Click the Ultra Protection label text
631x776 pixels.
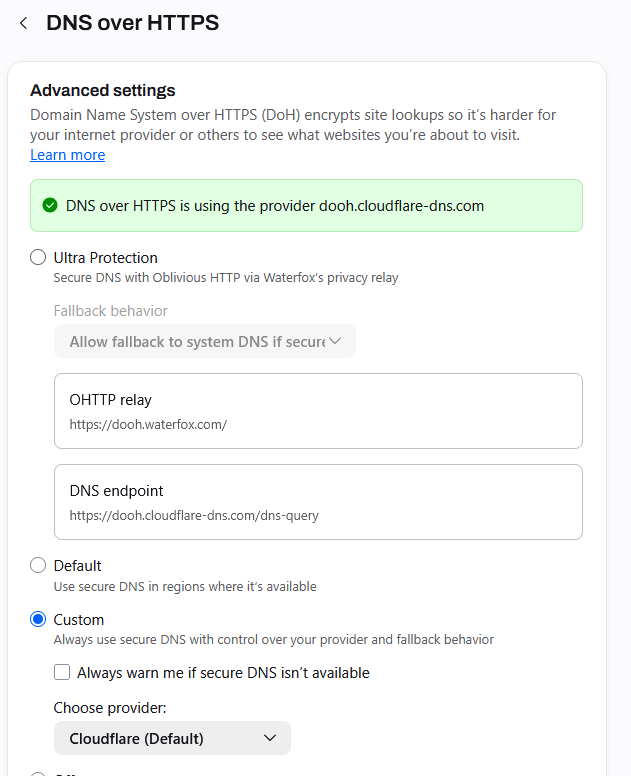coord(105,258)
